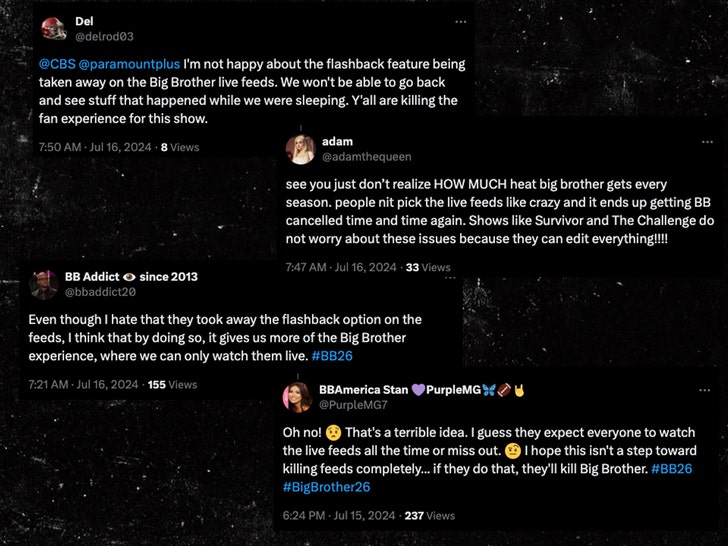
Task: View the 237 Views count
Action: [x=429, y=516]
